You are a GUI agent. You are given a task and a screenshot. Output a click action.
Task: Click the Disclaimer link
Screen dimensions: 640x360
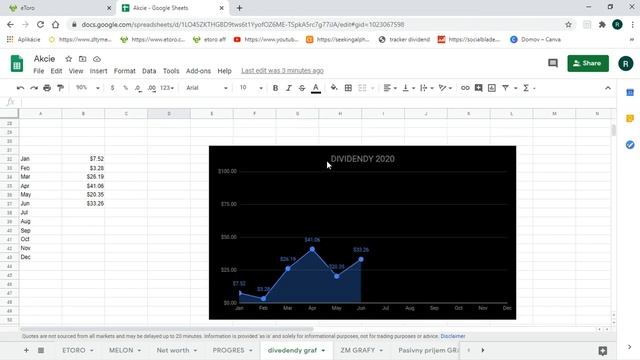[x=453, y=336]
